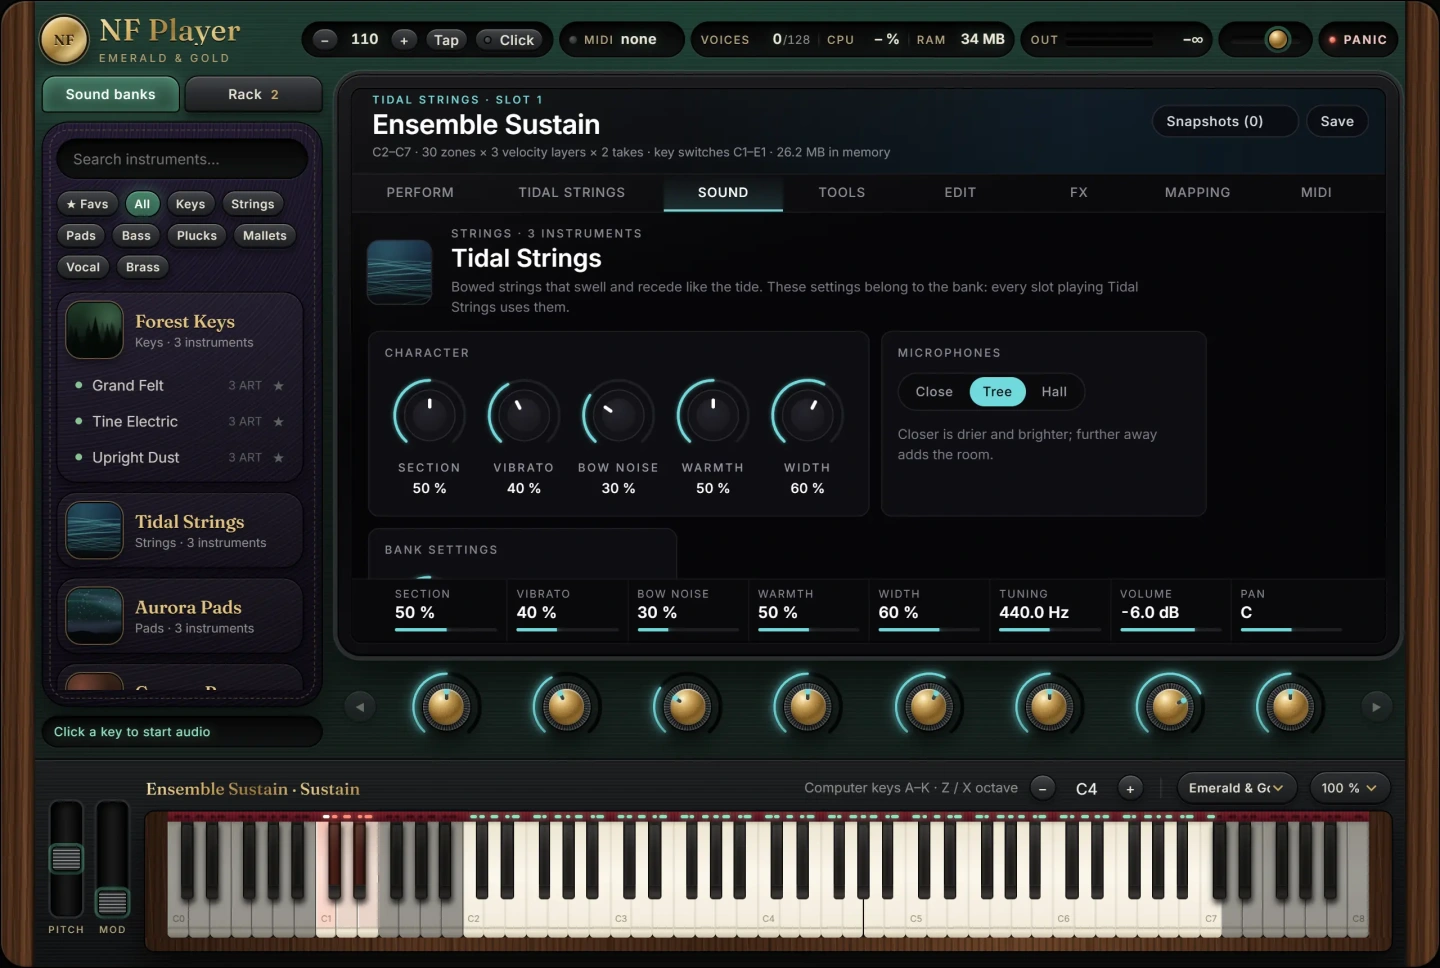Click the Save button
This screenshot has width=1440, height=968.
1337,121
